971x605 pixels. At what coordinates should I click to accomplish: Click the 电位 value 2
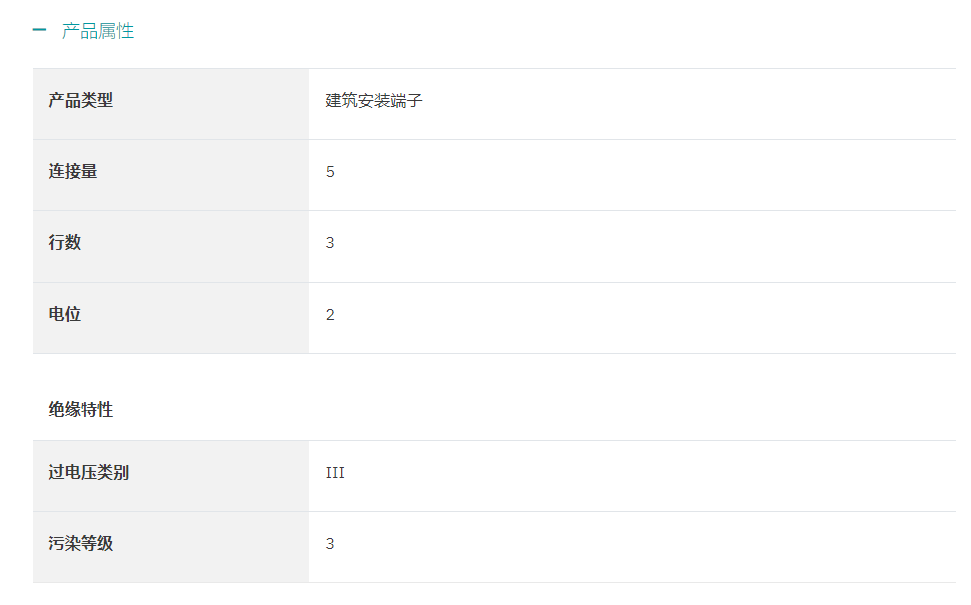point(330,315)
